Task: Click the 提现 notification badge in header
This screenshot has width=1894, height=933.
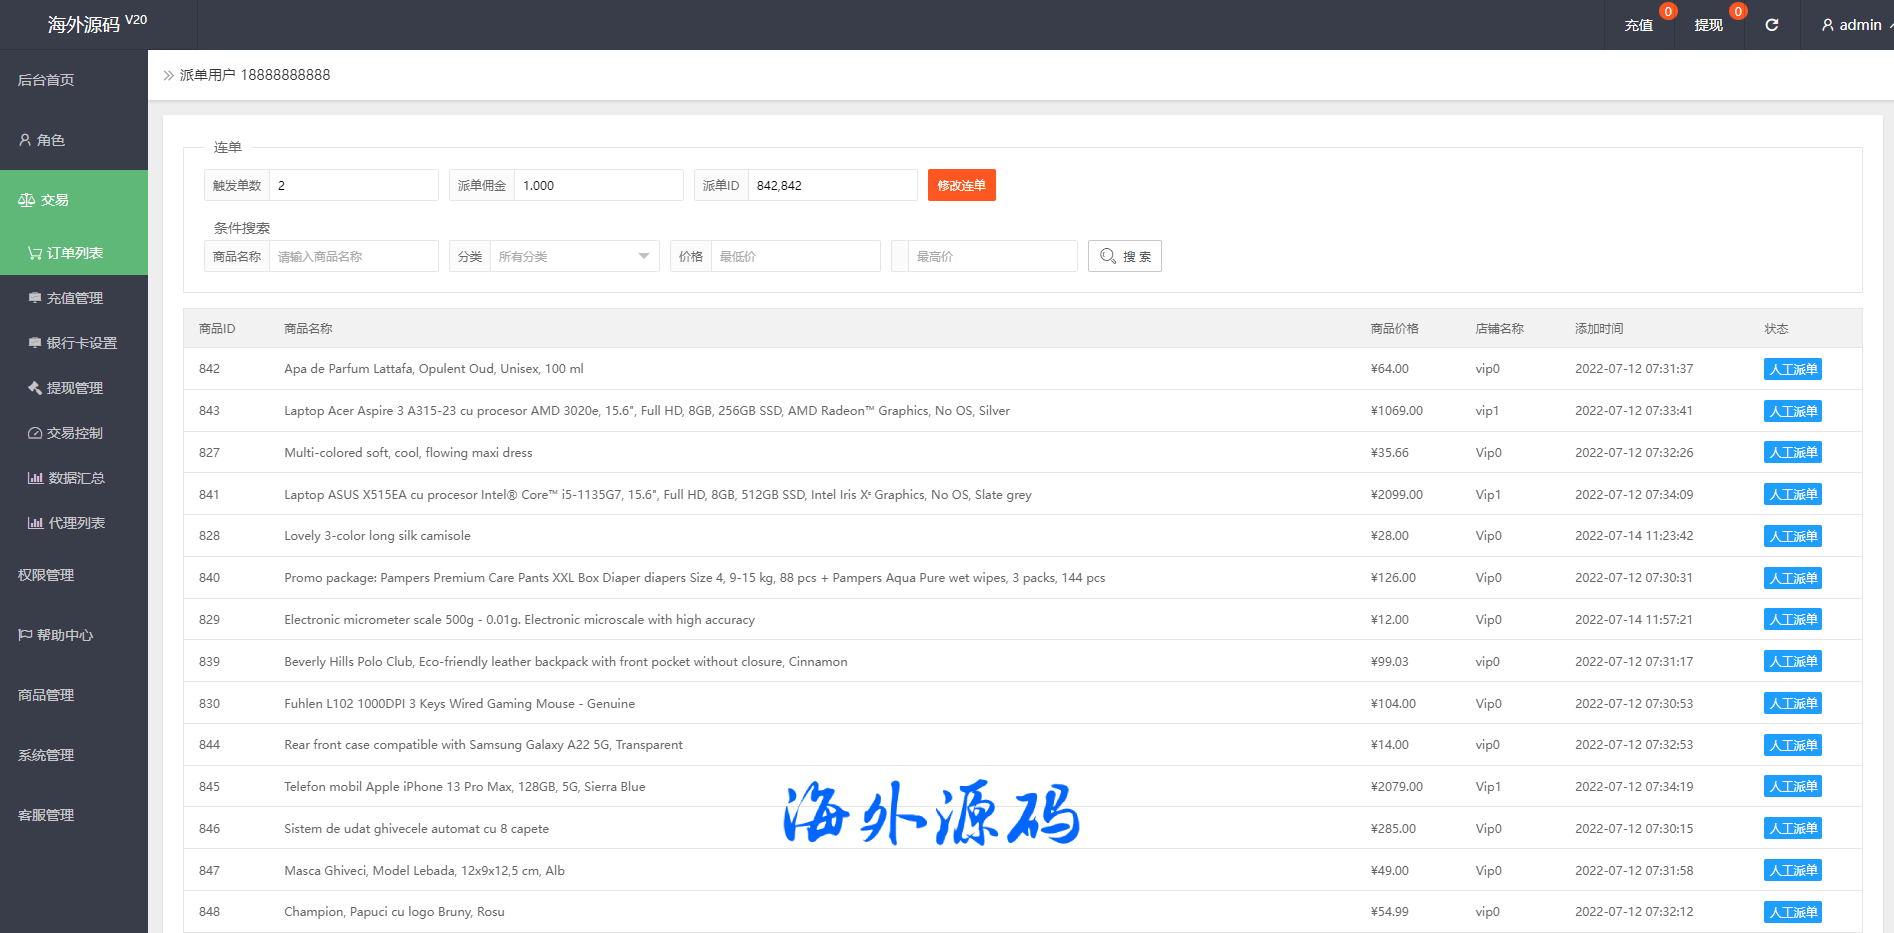Action: tap(1738, 12)
